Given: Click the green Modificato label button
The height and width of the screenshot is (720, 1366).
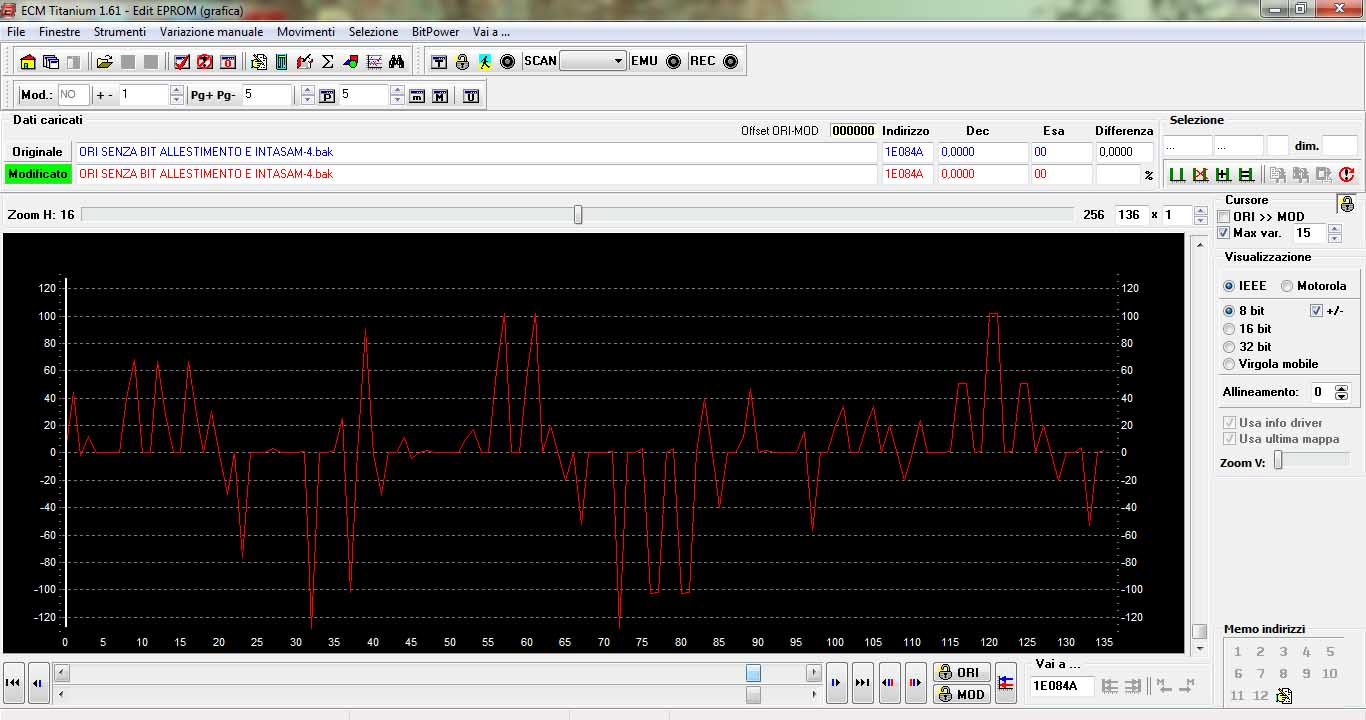Looking at the screenshot, I should [x=38, y=174].
